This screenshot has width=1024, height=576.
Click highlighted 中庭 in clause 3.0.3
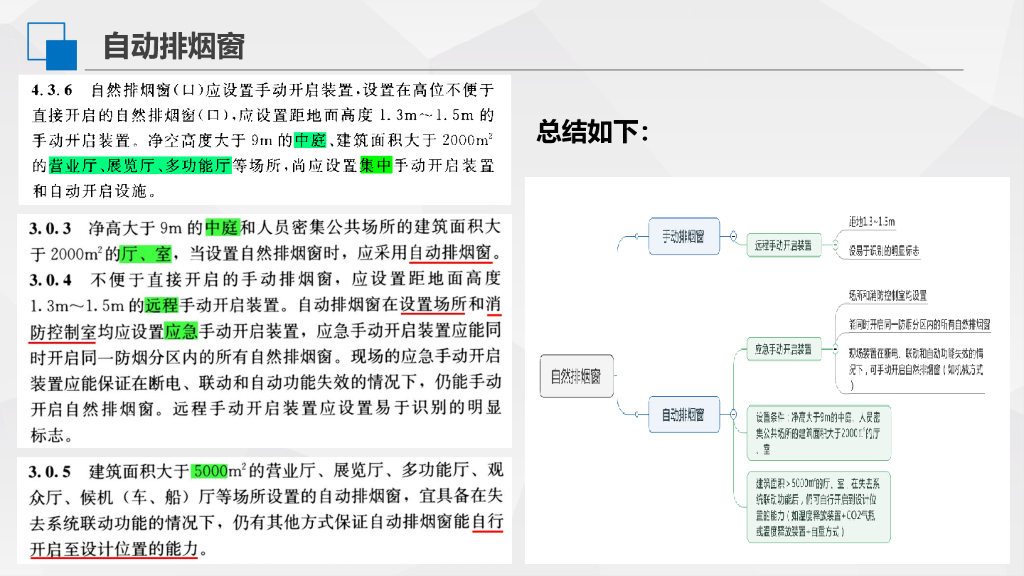[x=222, y=227]
